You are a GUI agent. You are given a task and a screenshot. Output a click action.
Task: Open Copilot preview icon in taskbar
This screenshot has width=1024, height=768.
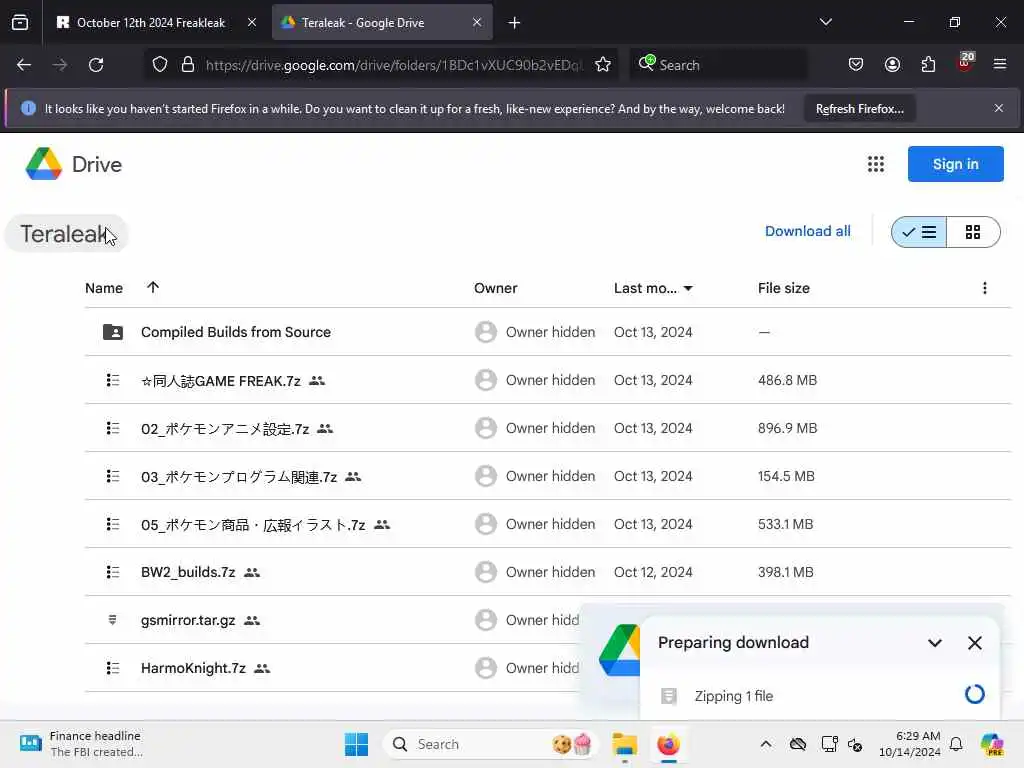(x=991, y=744)
